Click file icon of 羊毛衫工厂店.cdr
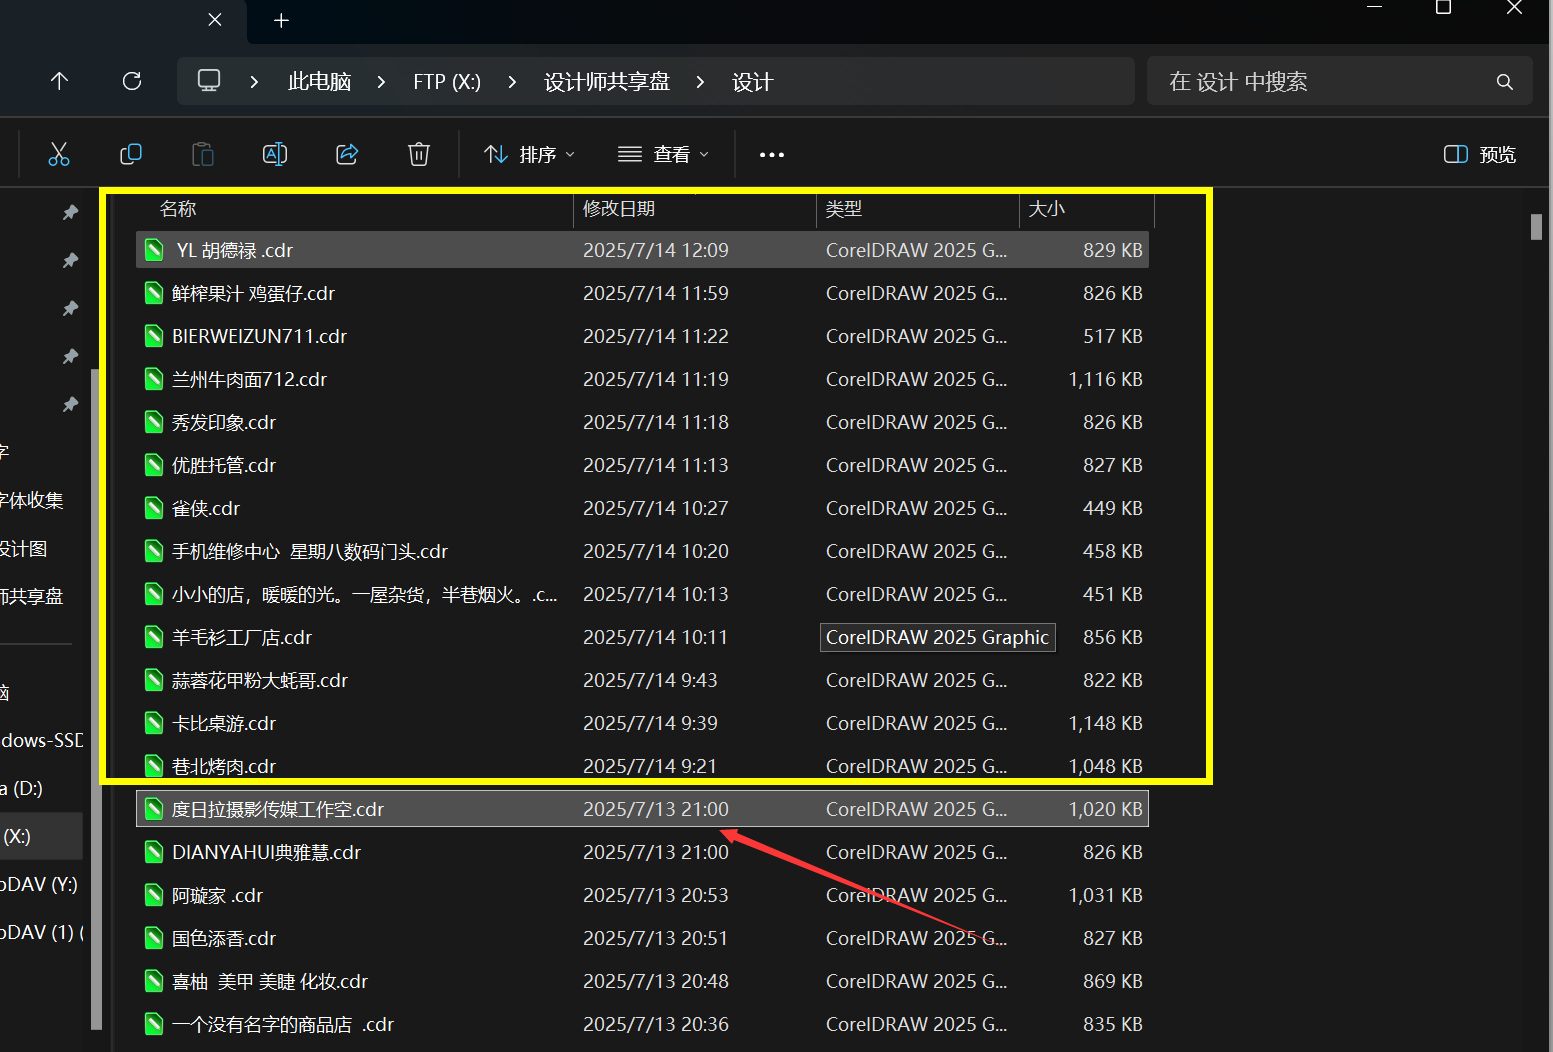 click(x=154, y=637)
